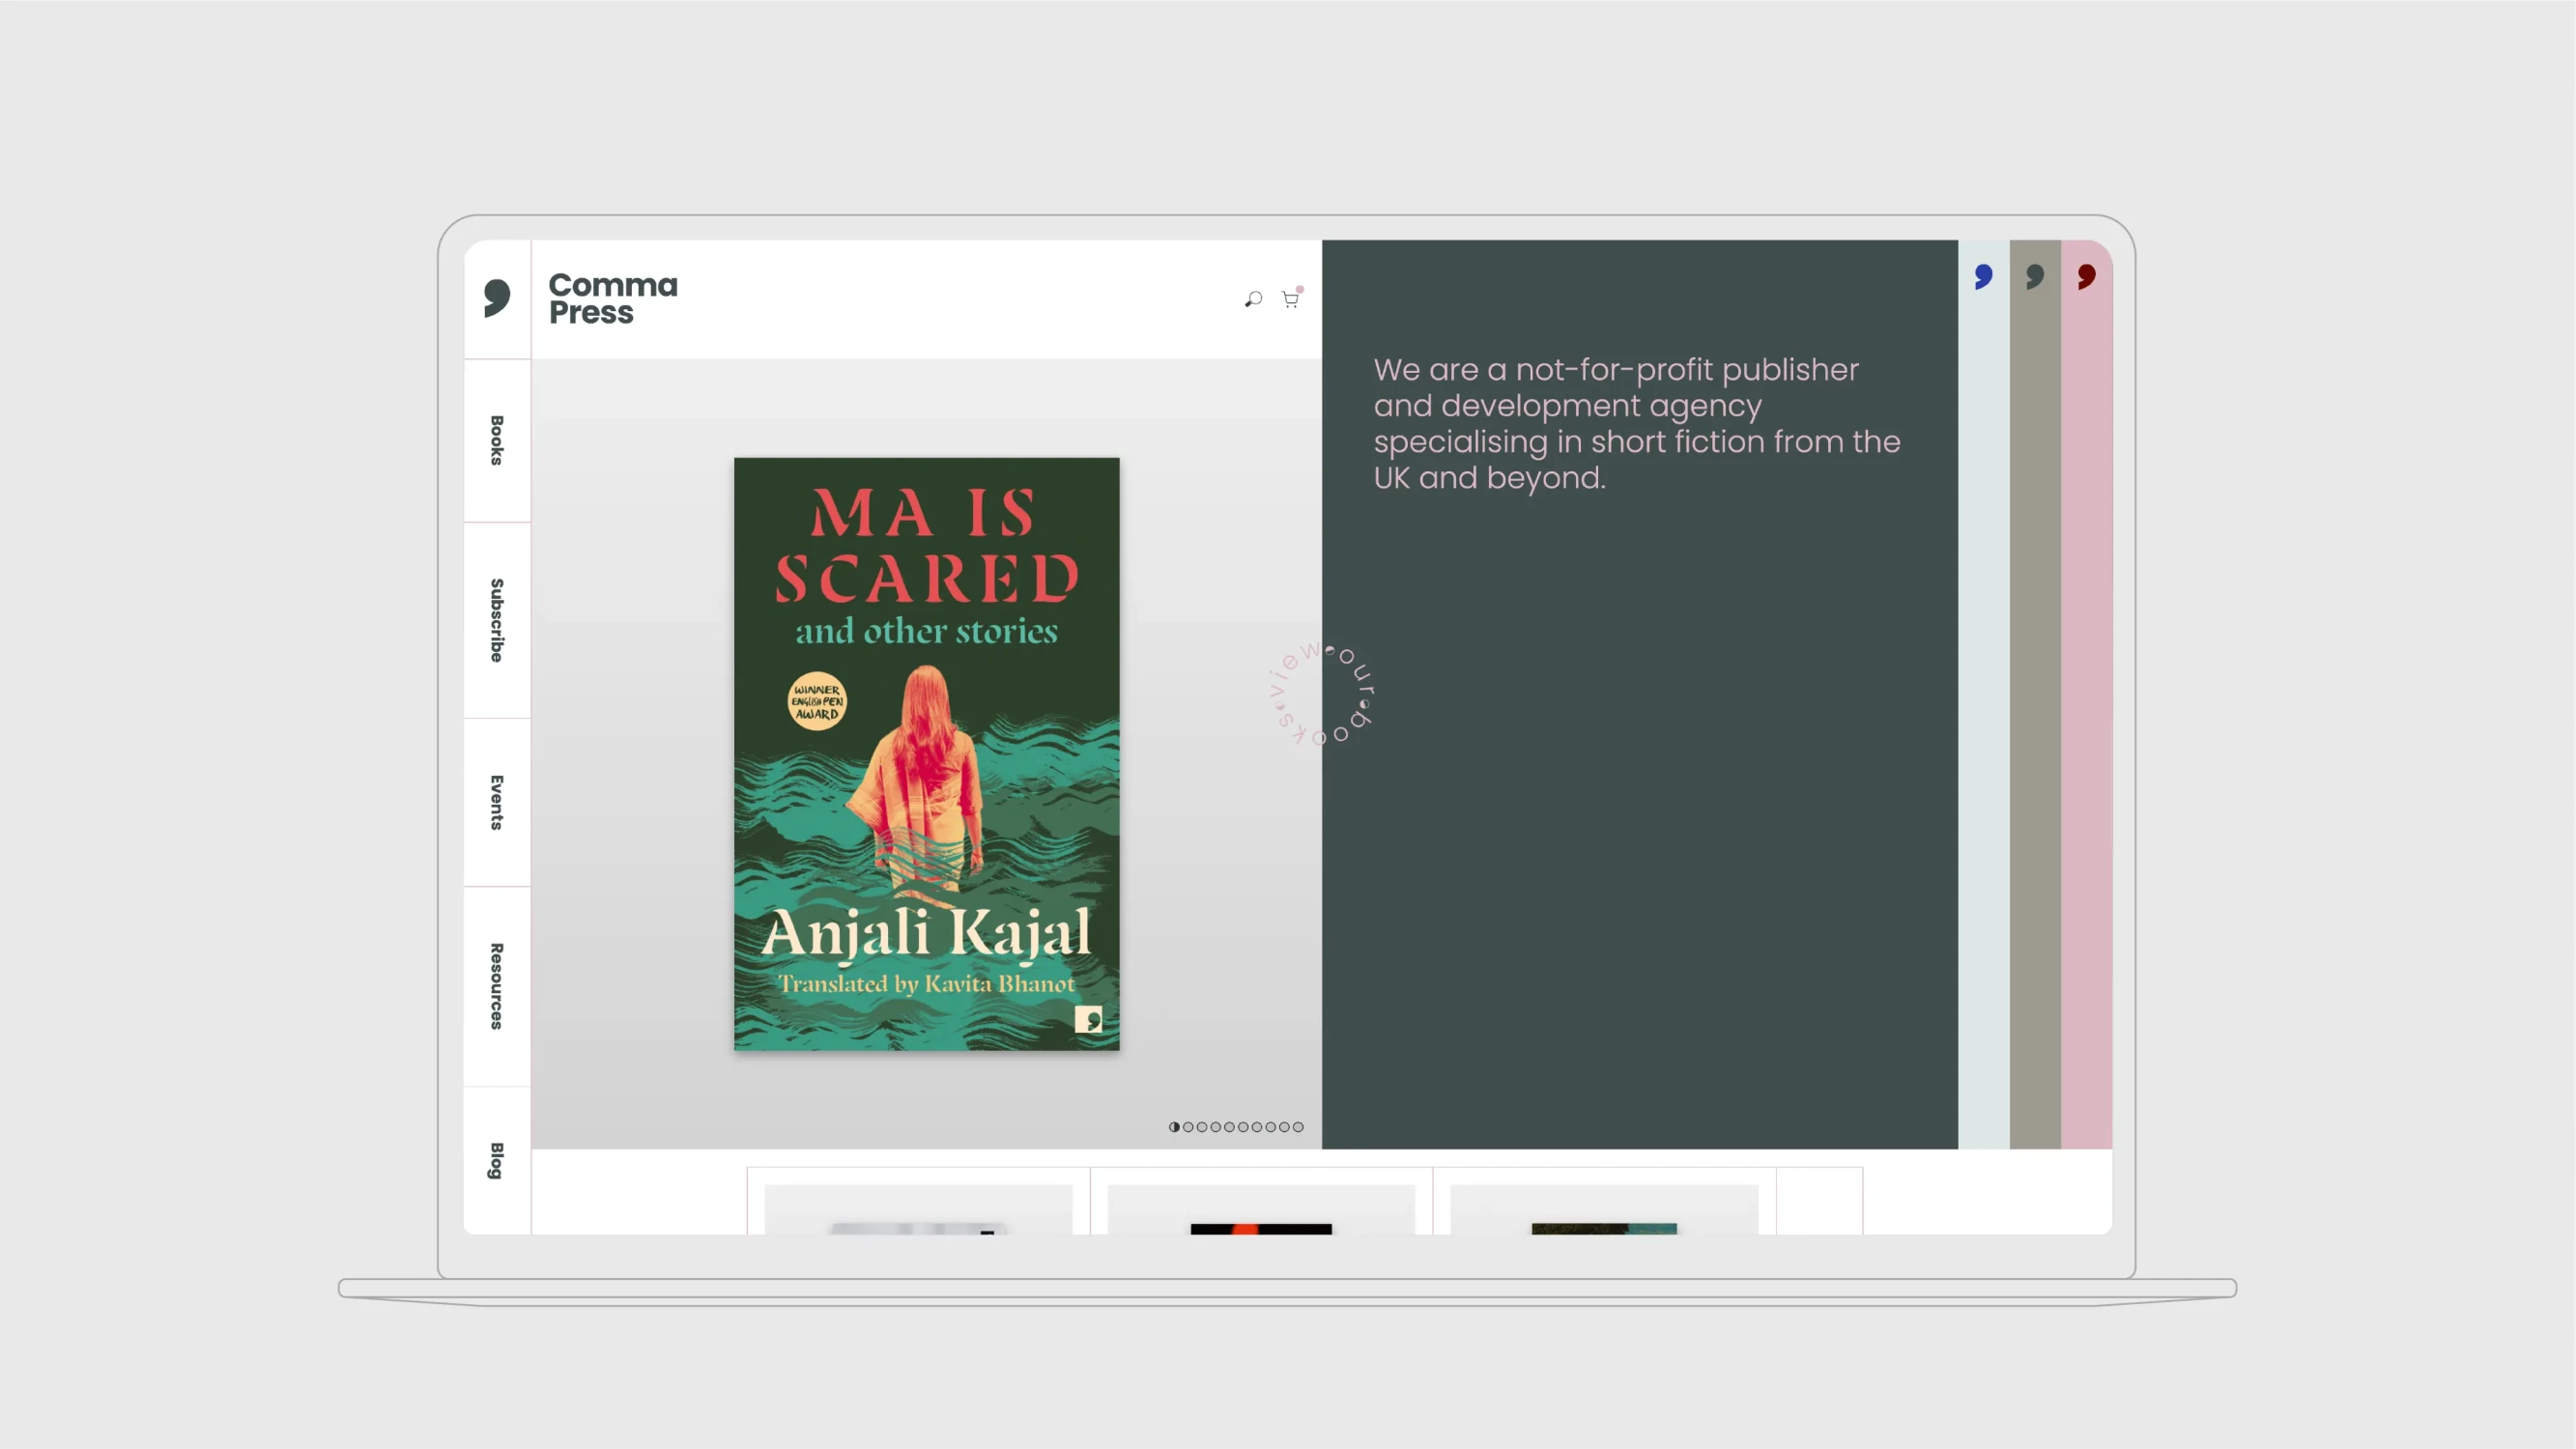Click the dark comma logo in sidebar

(497, 298)
